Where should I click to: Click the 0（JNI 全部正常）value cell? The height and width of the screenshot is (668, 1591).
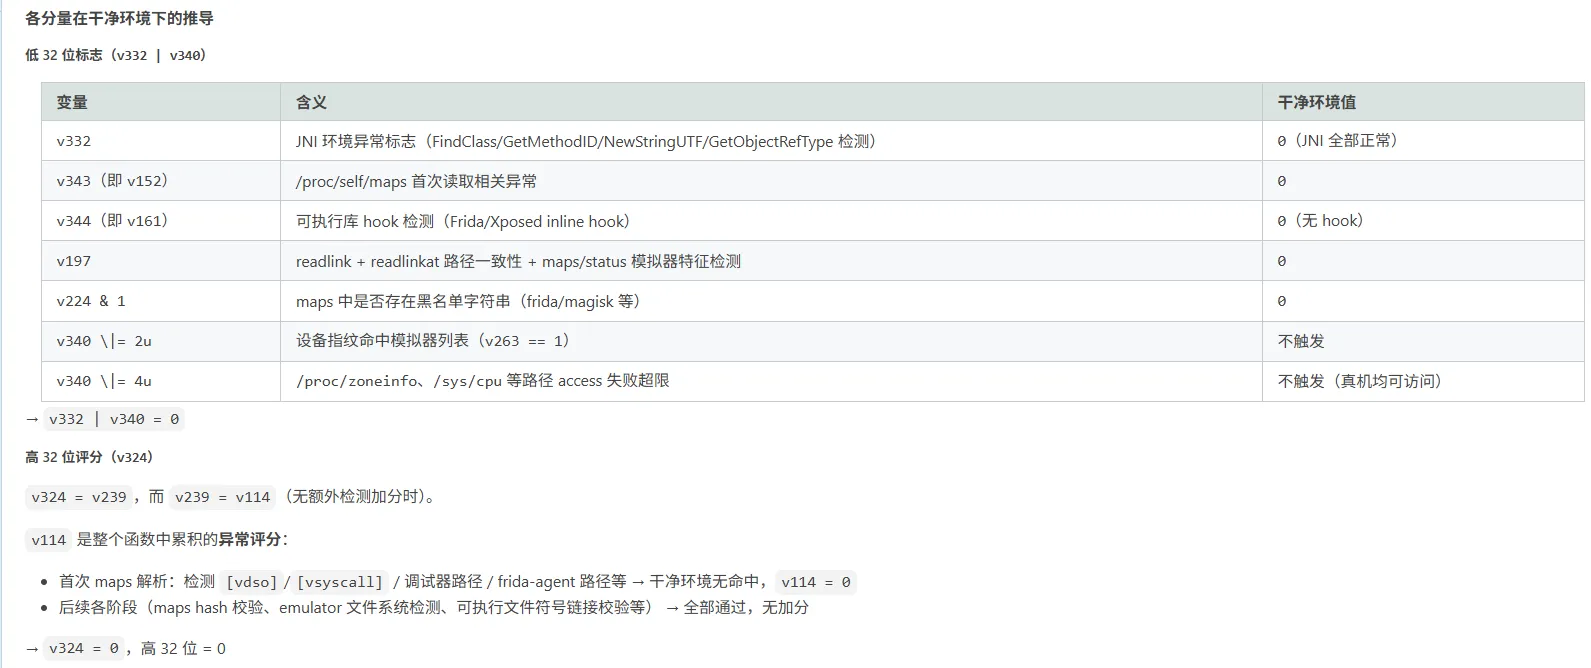pos(1337,141)
